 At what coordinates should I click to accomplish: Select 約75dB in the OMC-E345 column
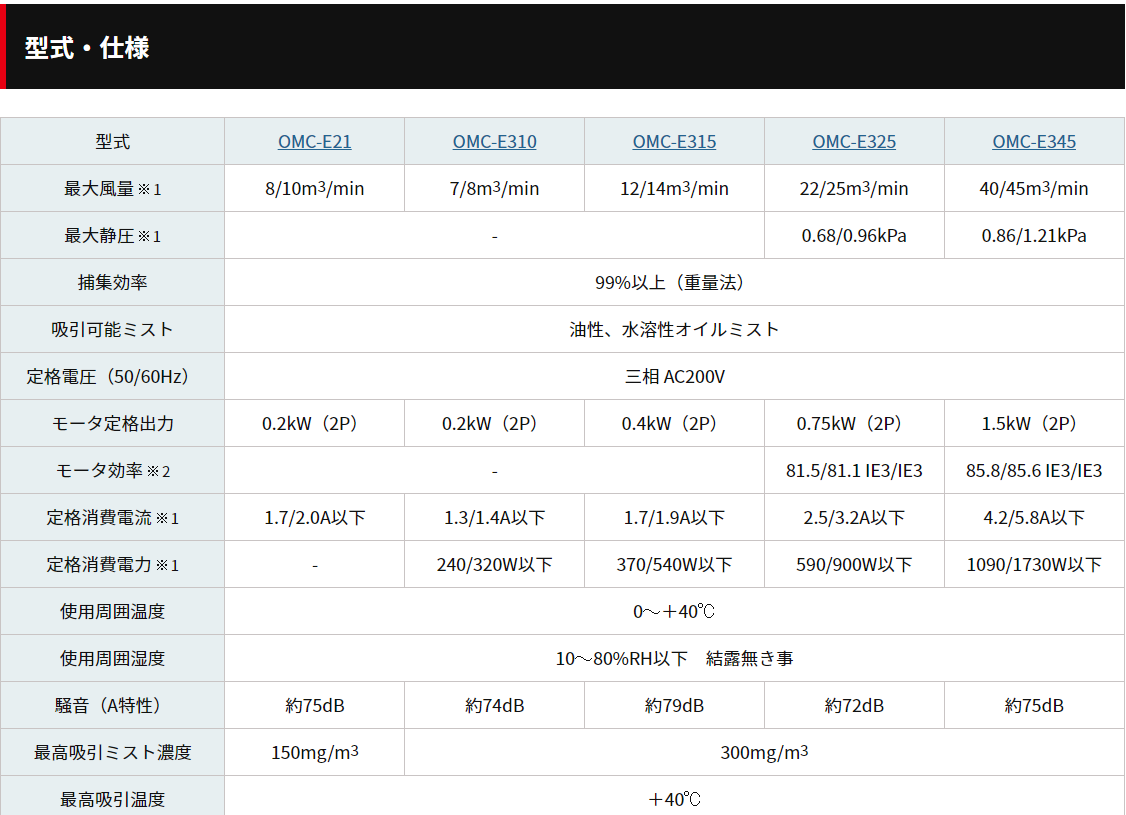[x=1034, y=706]
